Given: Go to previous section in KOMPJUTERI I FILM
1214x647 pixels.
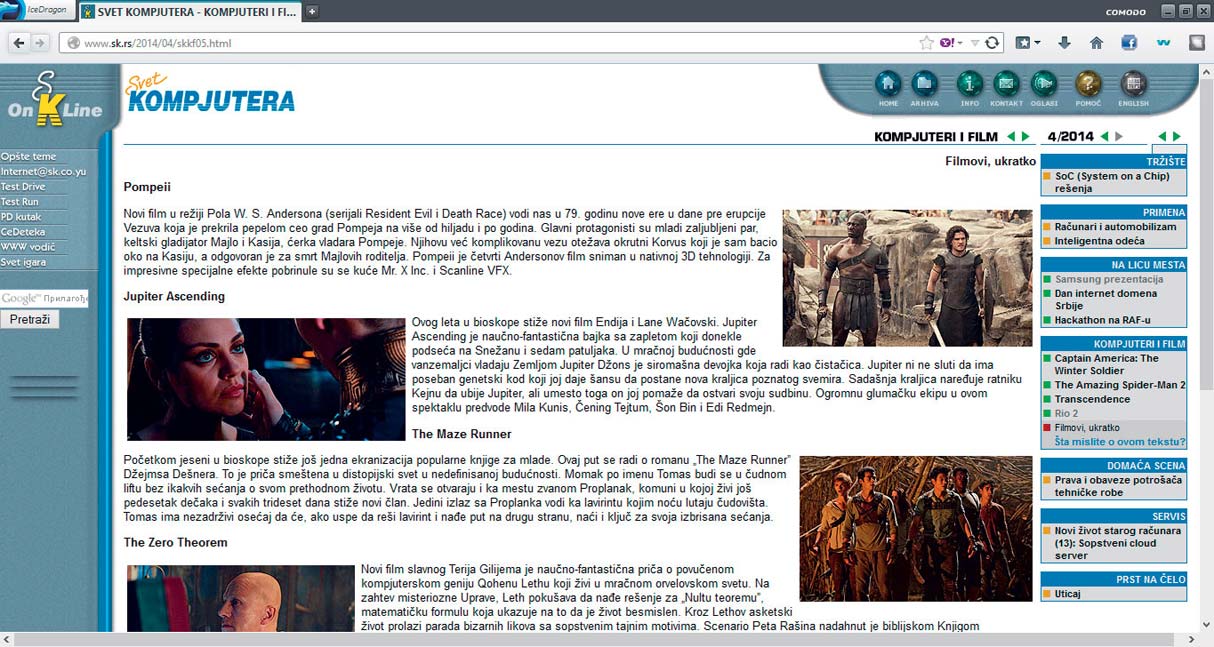Looking at the screenshot, I should [x=1011, y=136].
